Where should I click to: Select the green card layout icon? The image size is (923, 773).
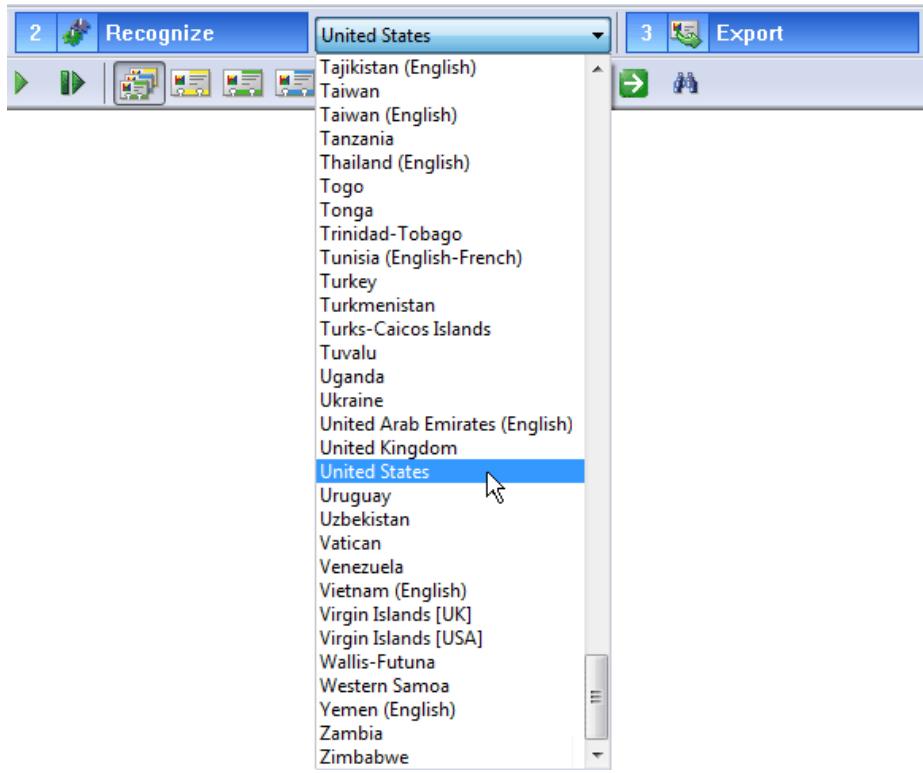(x=243, y=83)
